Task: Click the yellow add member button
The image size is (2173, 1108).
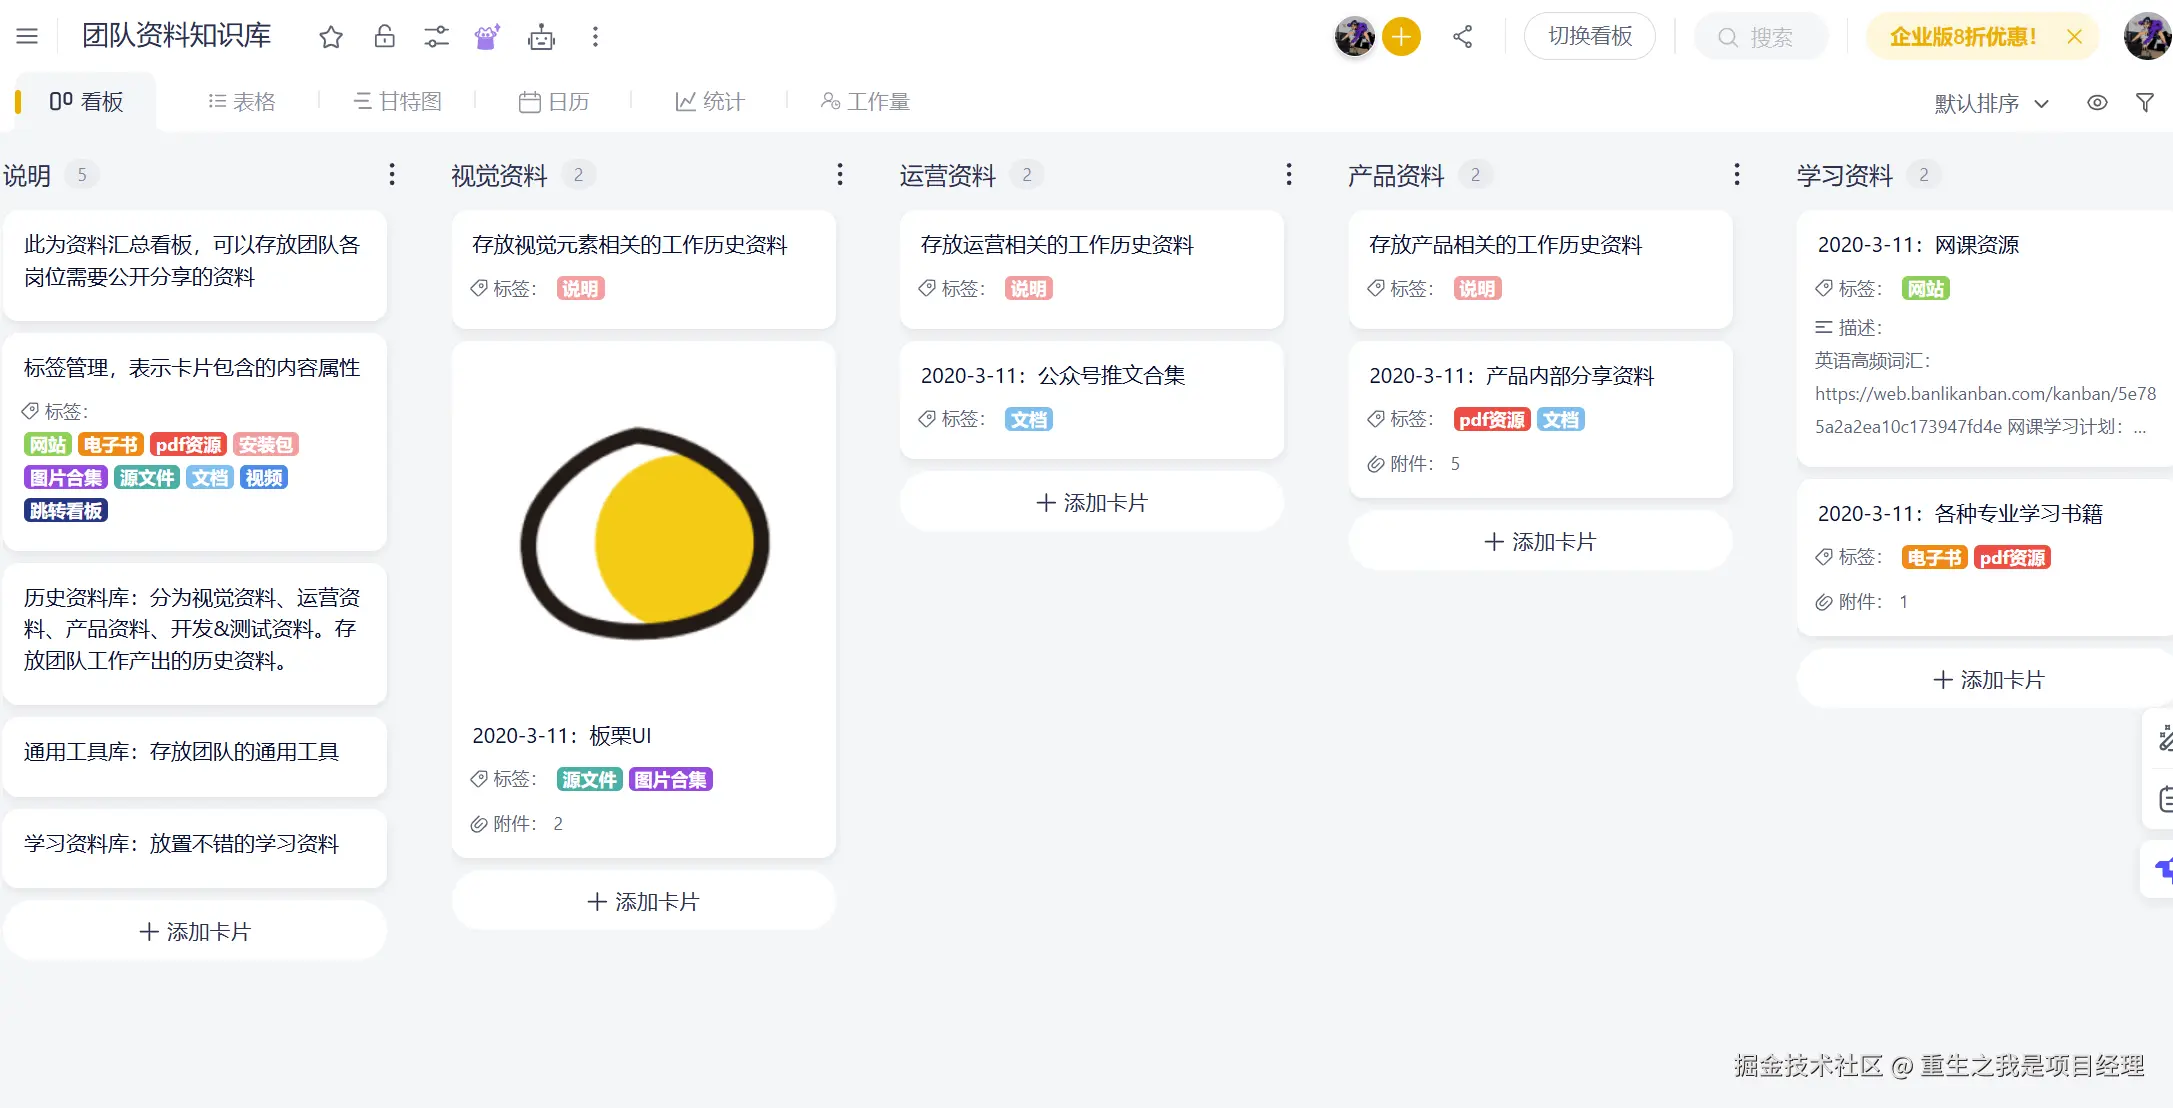Action: coord(1401,37)
